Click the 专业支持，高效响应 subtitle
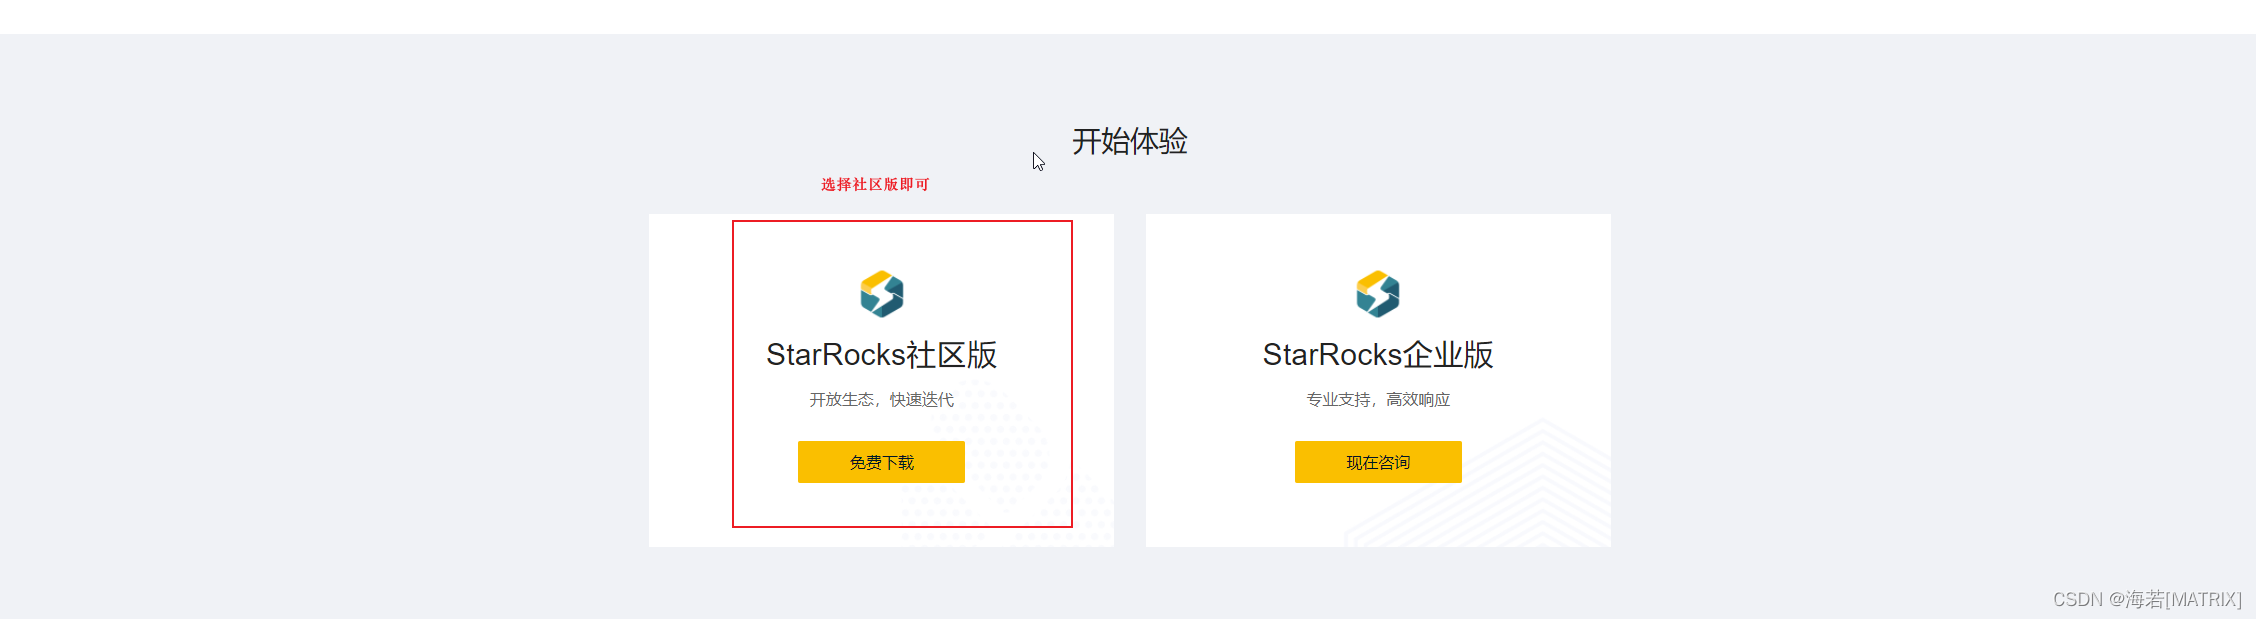Image resolution: width=2256 pixels, height=619 pixels. click(1378, 400)
